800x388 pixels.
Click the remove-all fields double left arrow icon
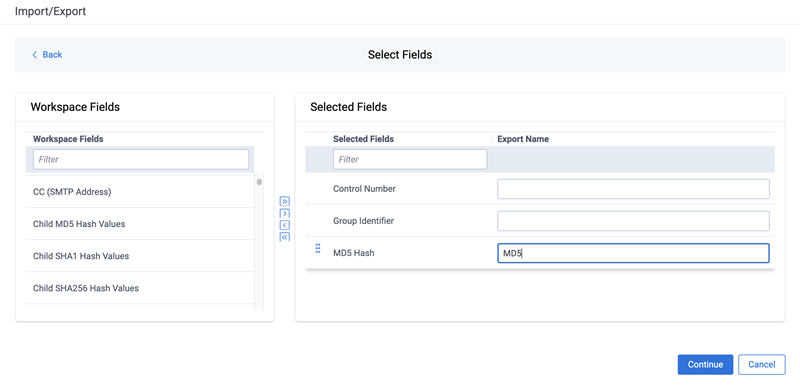point(285,237)
